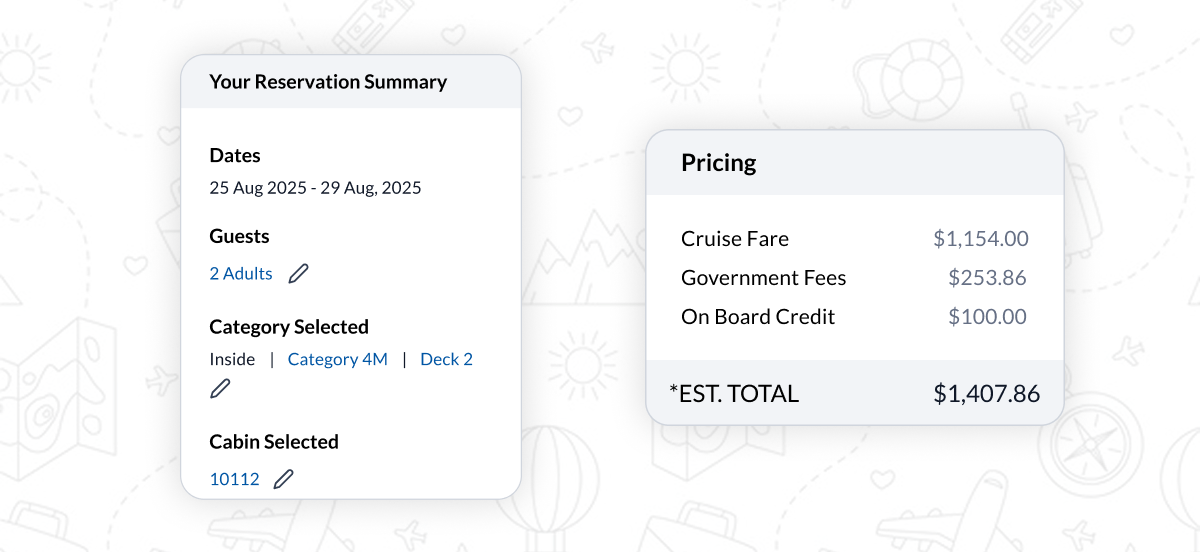The image size is (1200, 552).
Task: Click the cabin number 10112 link
Action: 234,479
